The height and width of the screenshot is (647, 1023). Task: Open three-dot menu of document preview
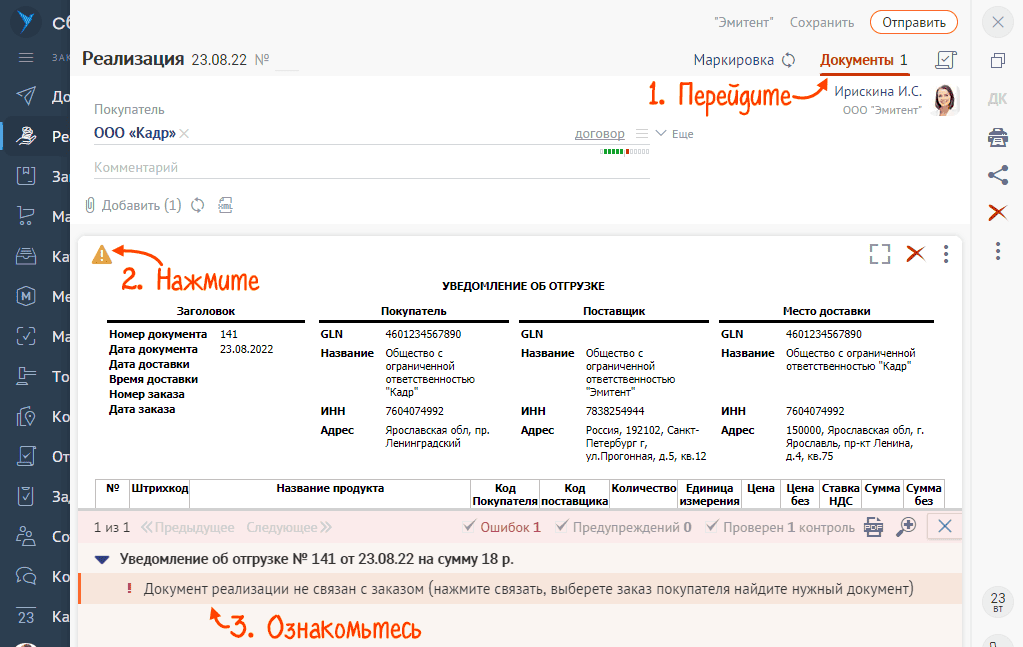(946, 254)
